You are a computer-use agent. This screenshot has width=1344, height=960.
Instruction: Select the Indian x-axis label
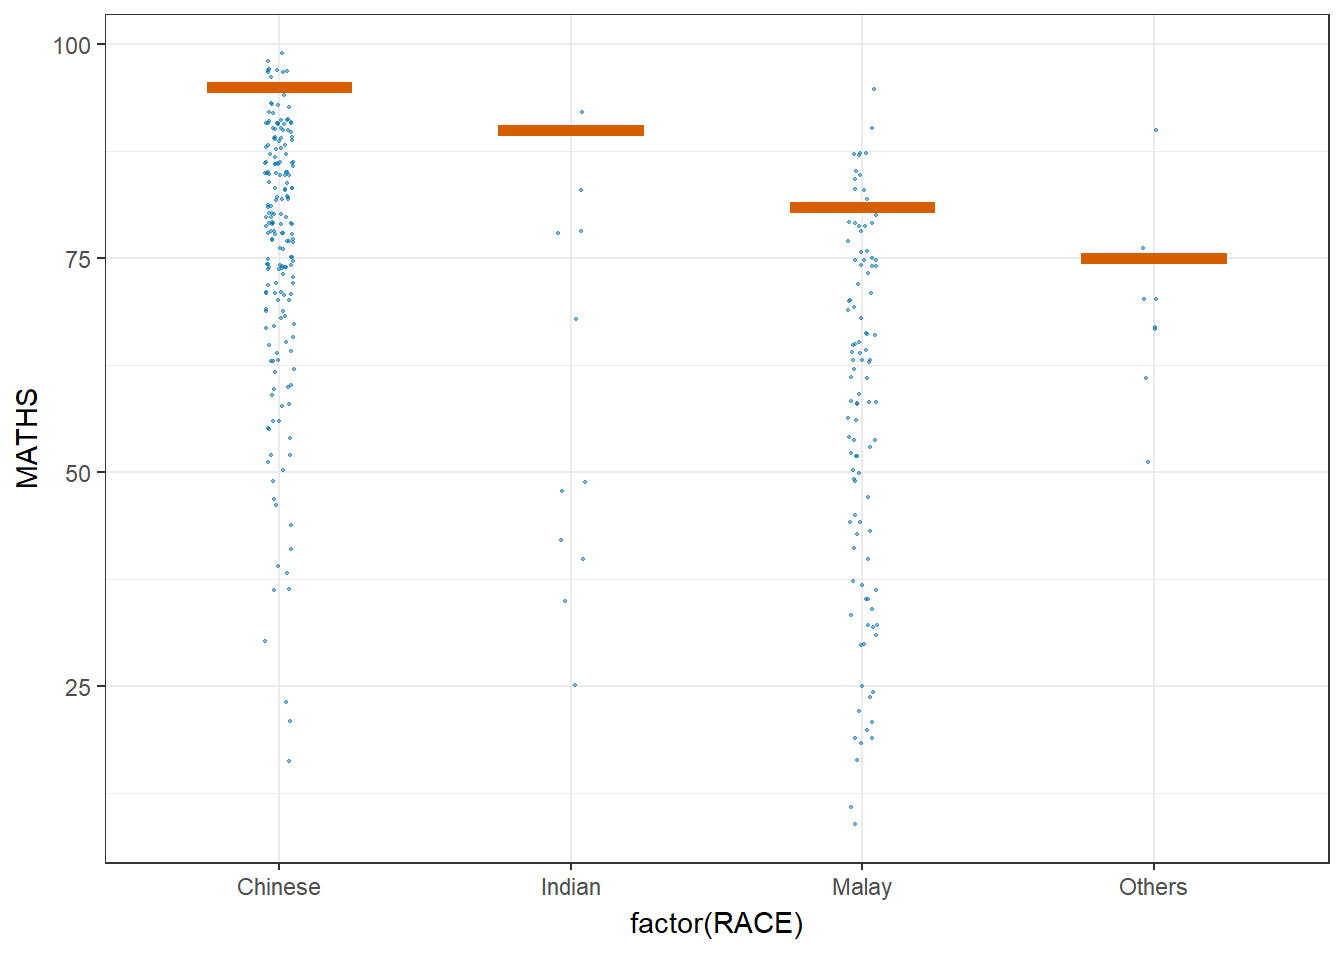click(571, 887)
